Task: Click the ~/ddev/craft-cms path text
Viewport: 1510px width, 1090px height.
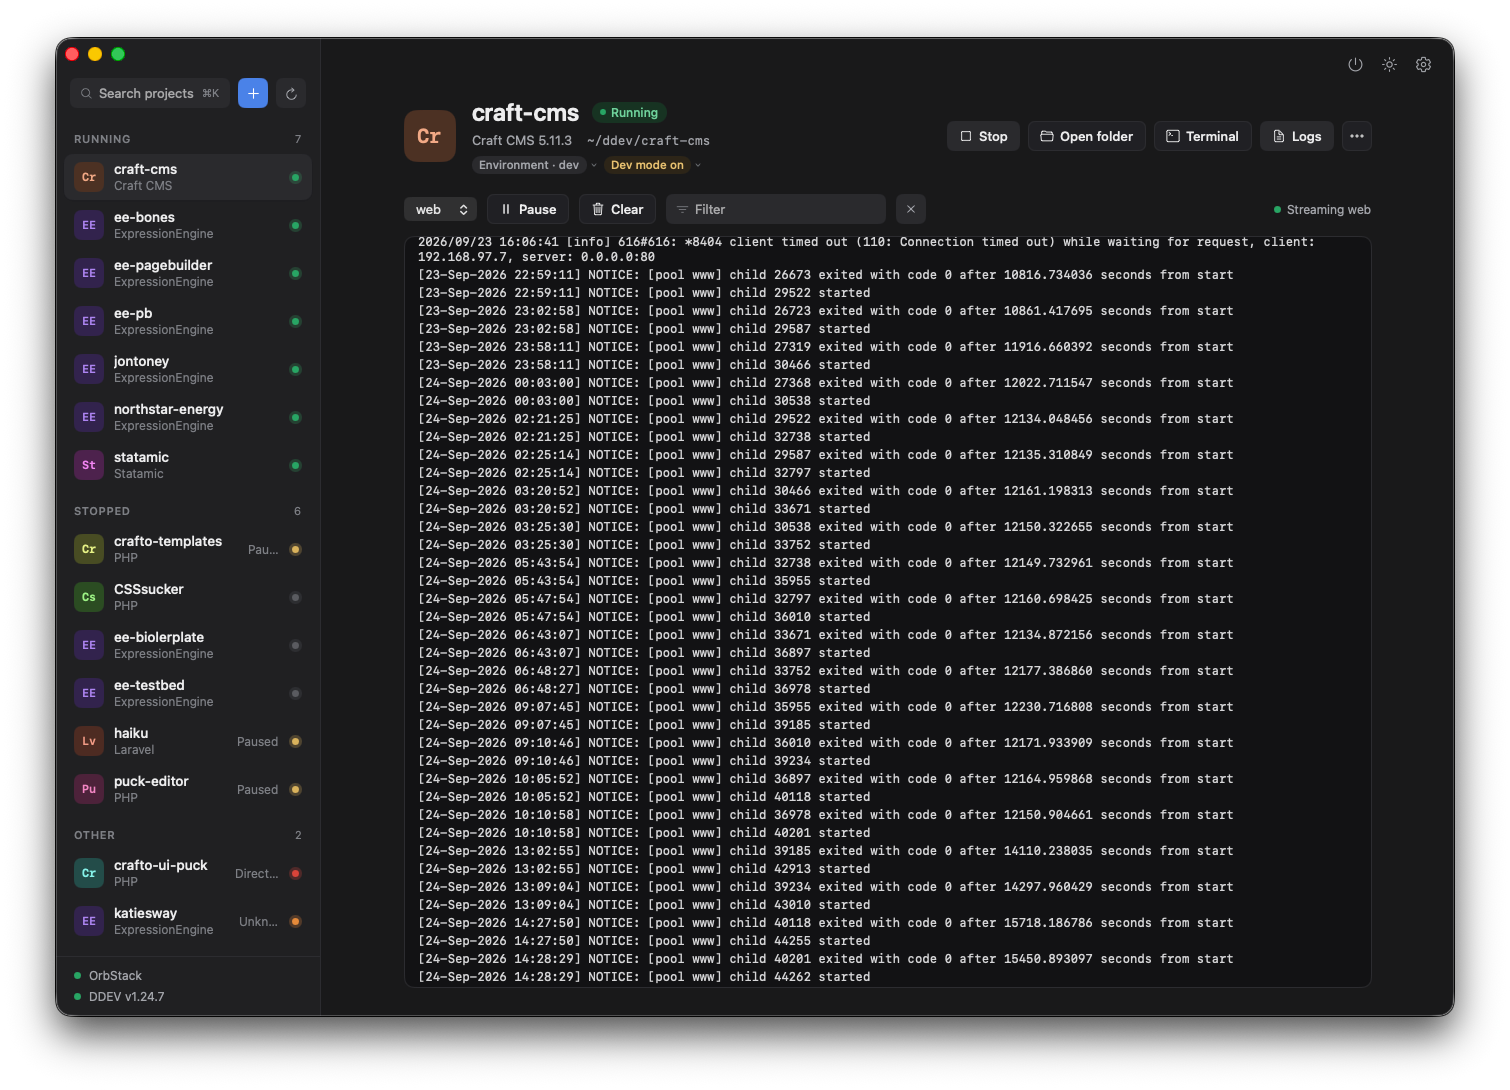Action: click(x=648, y=141)
